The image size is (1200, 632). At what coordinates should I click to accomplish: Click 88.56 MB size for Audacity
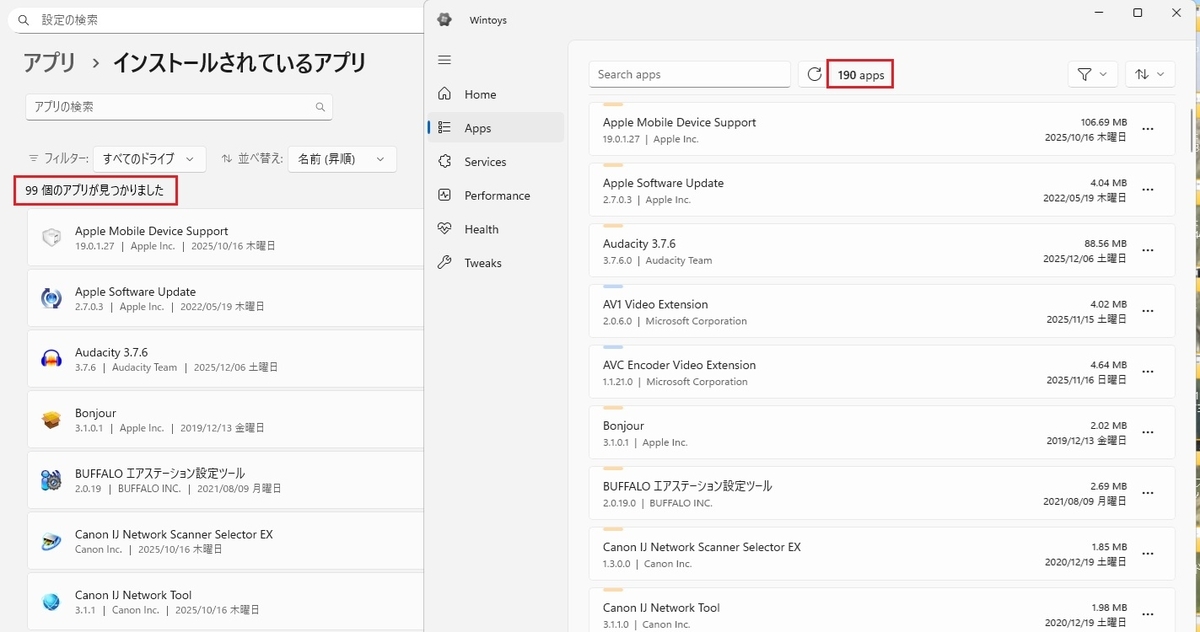(1106, 243)
